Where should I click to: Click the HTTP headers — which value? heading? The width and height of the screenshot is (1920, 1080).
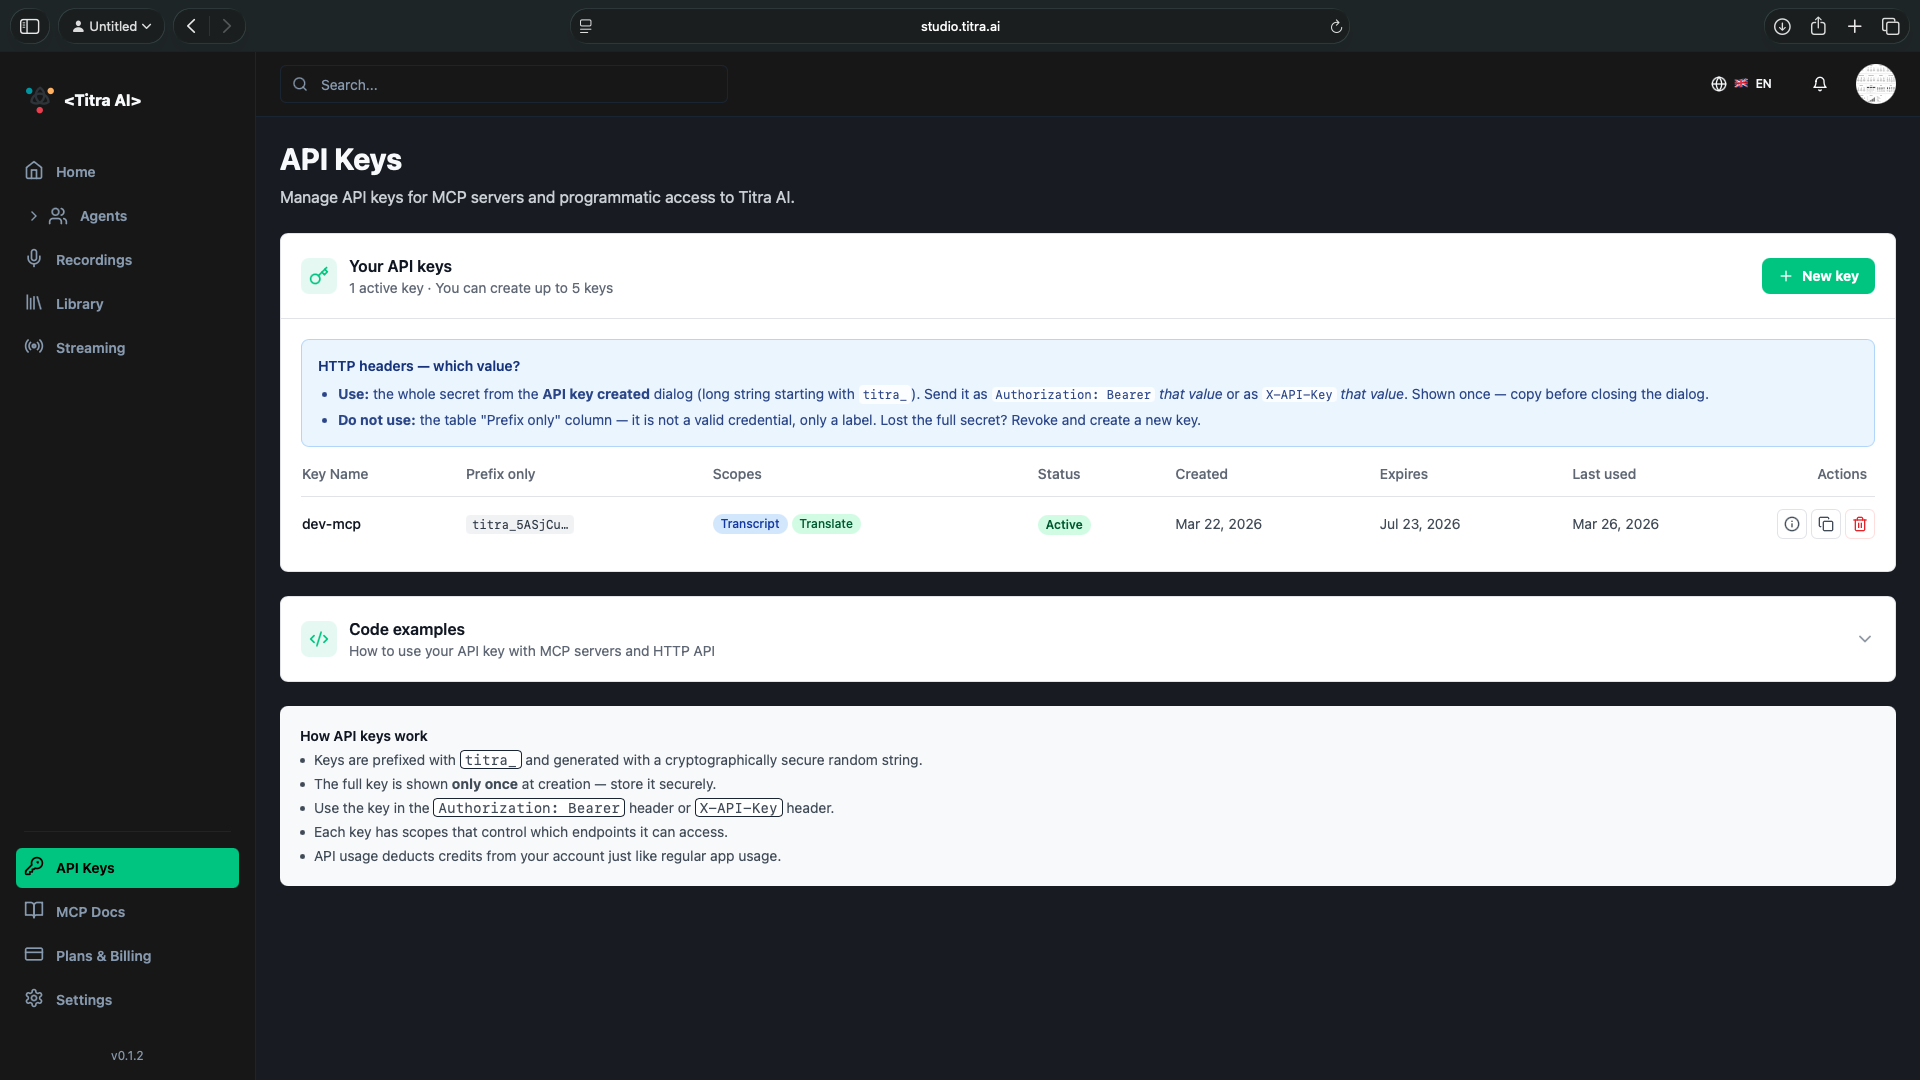tap(418, 366)
